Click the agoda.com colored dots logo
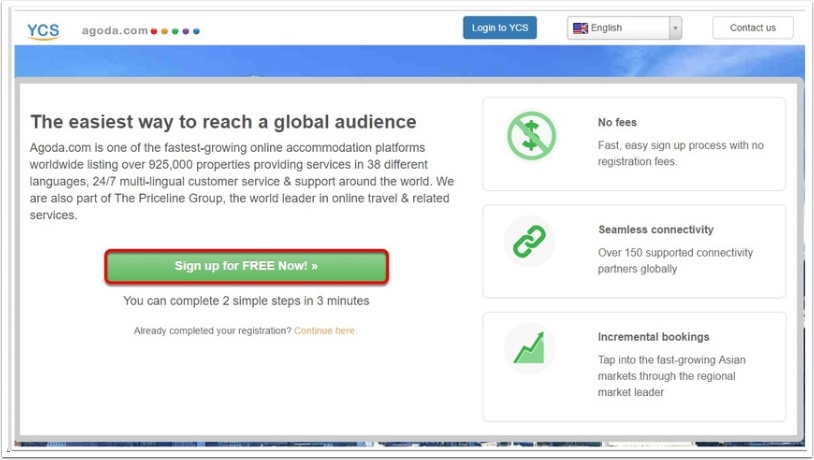 click(x=141, y=31)
